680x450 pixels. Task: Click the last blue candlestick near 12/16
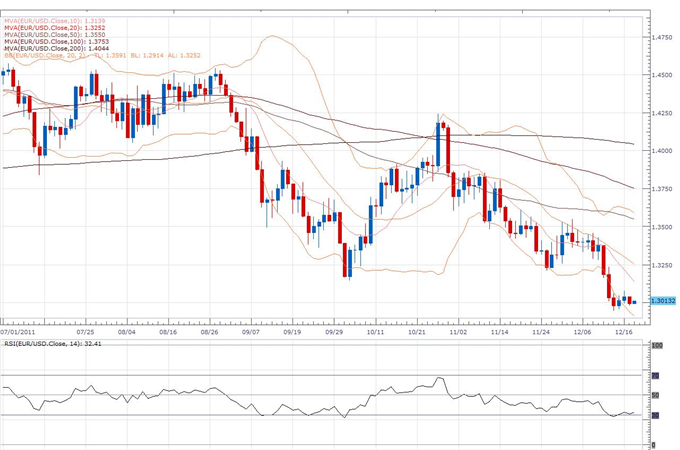625,298
